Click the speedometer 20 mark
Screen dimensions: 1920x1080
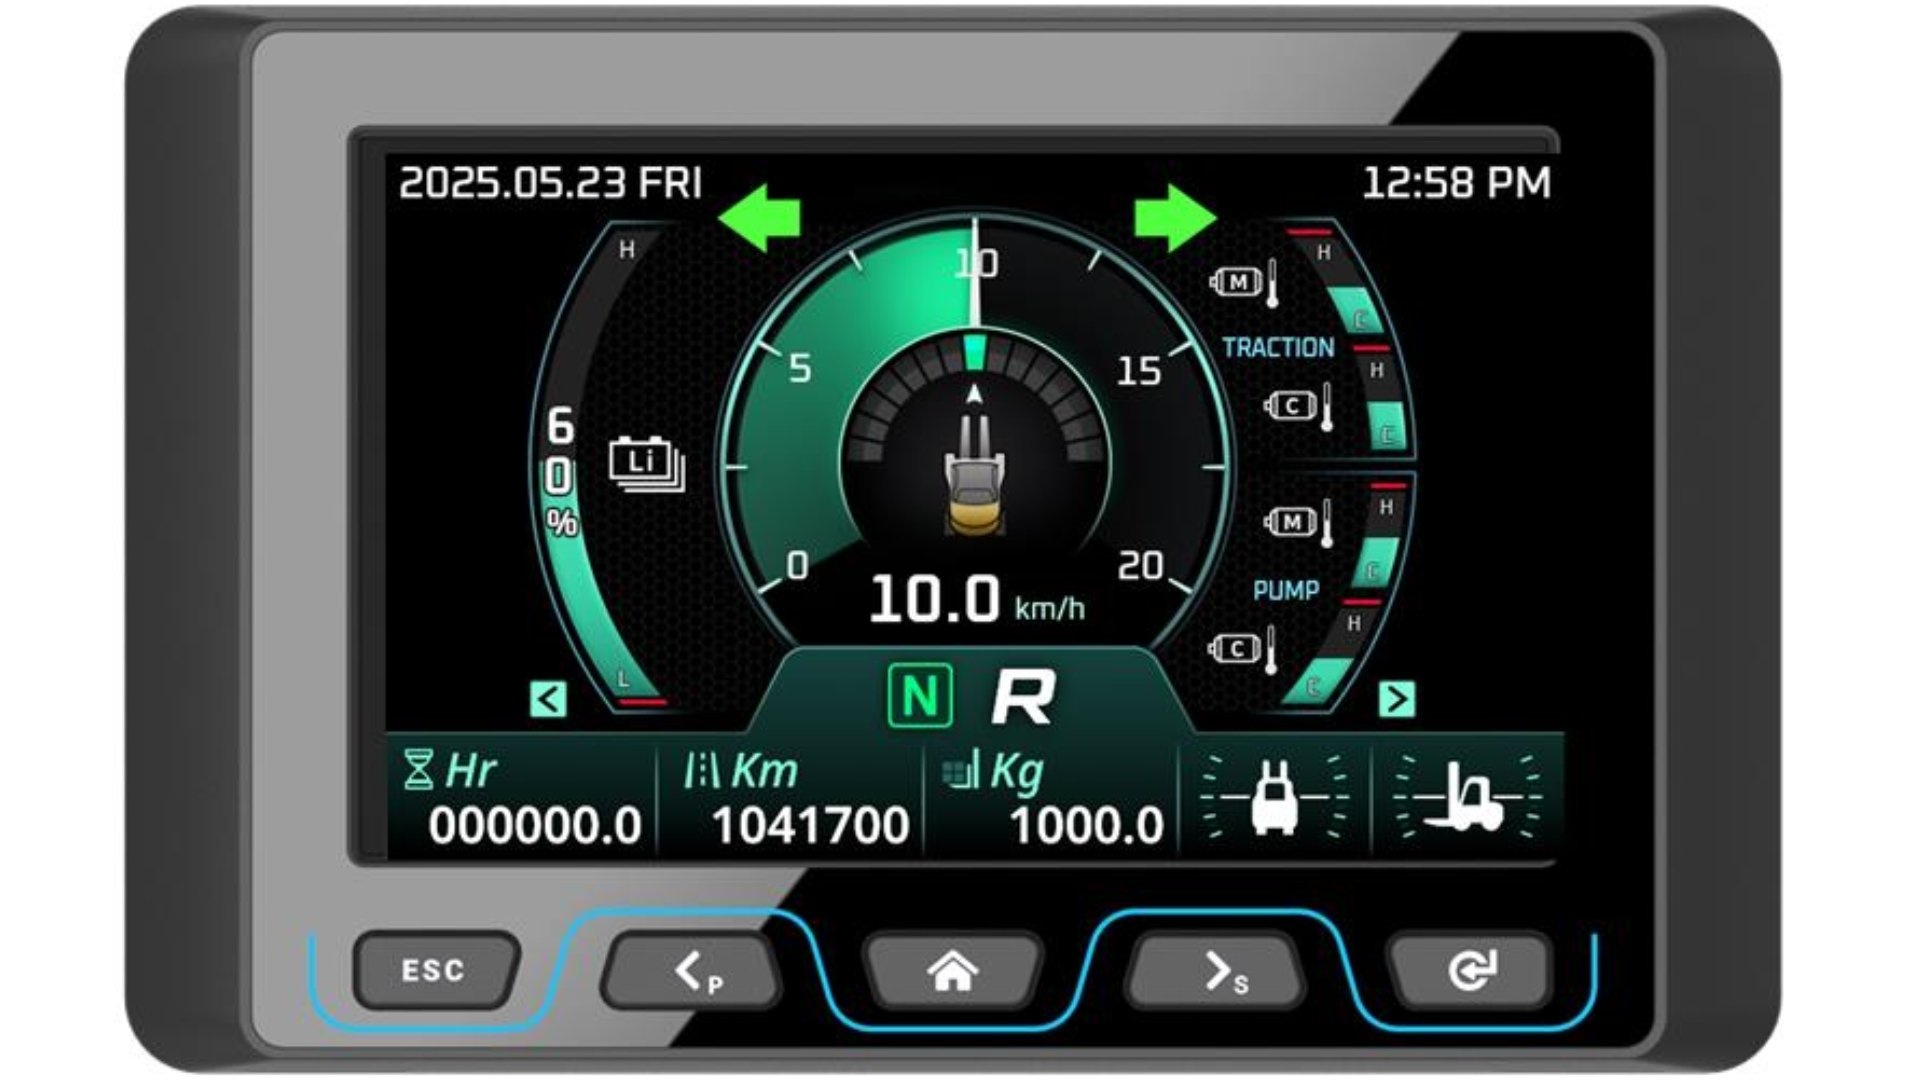[x=1141, y=566]
